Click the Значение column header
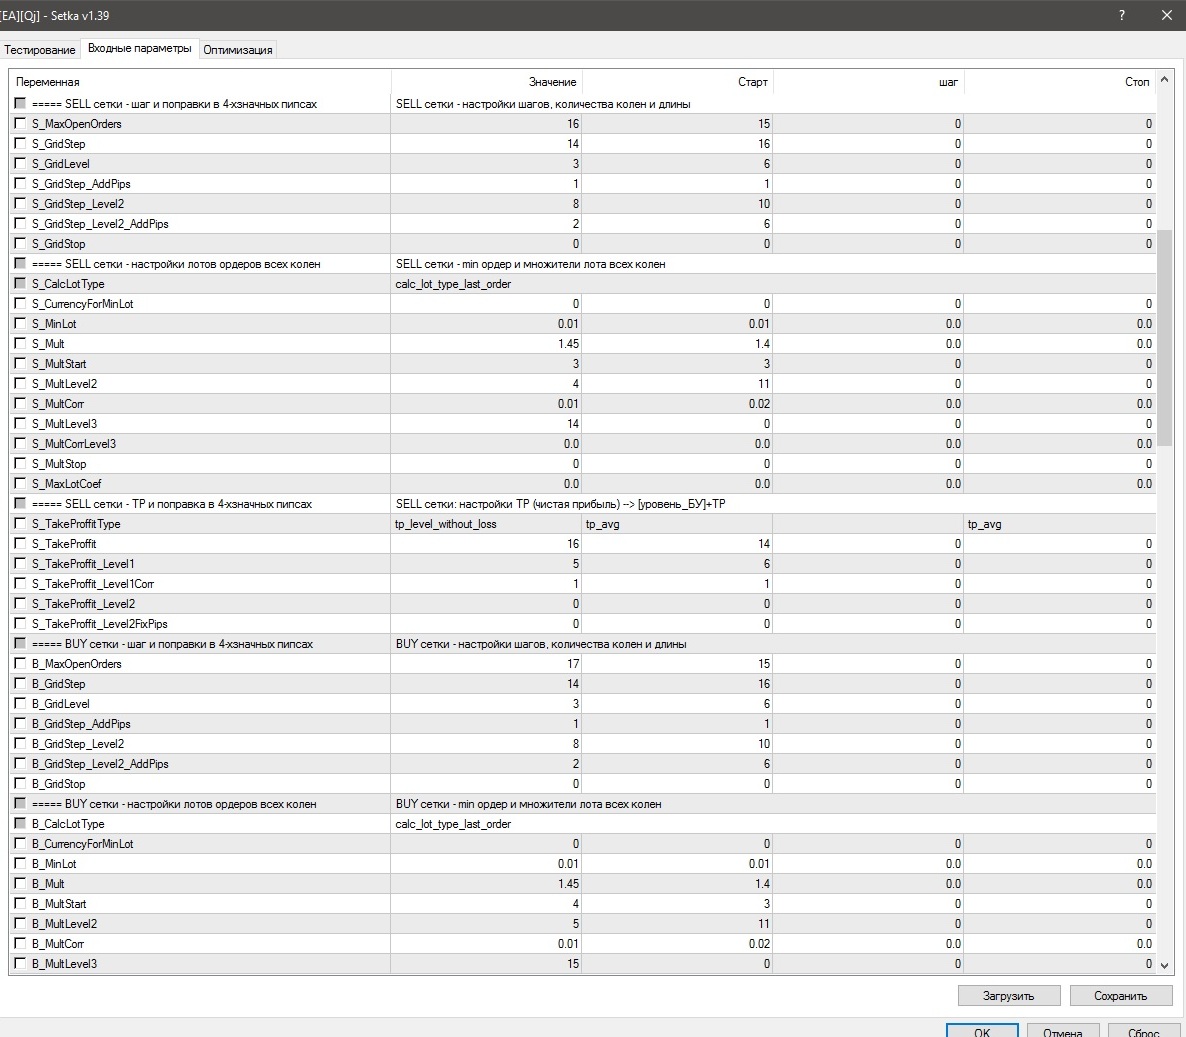 (x=486, y=82)
